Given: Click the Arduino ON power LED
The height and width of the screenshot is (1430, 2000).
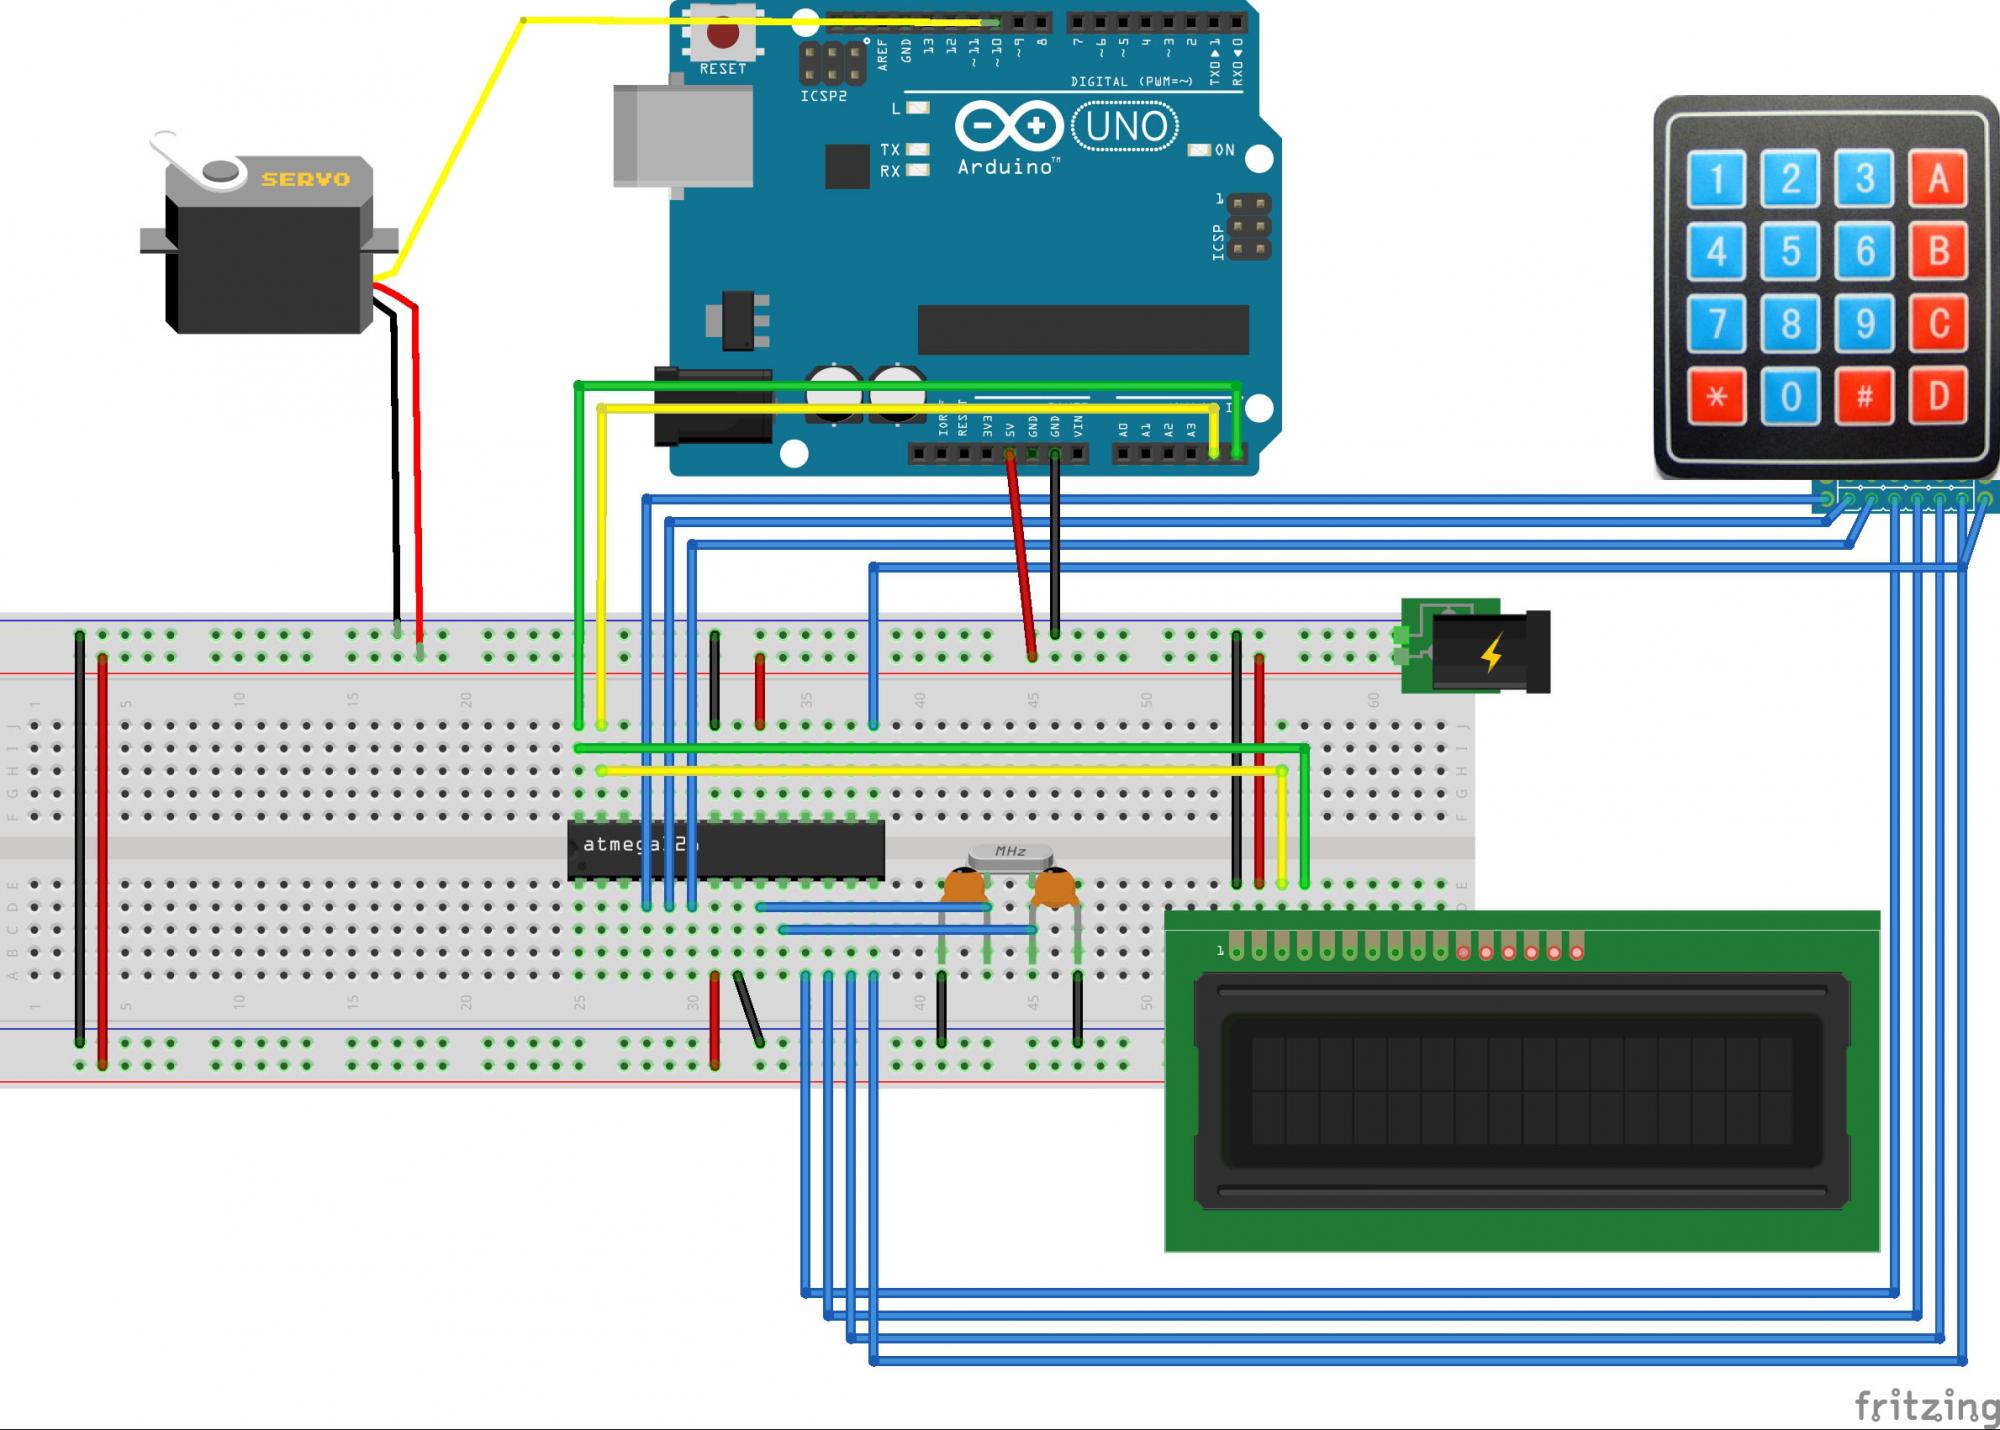Looking at the screenshot, I should coord(1199,150).
